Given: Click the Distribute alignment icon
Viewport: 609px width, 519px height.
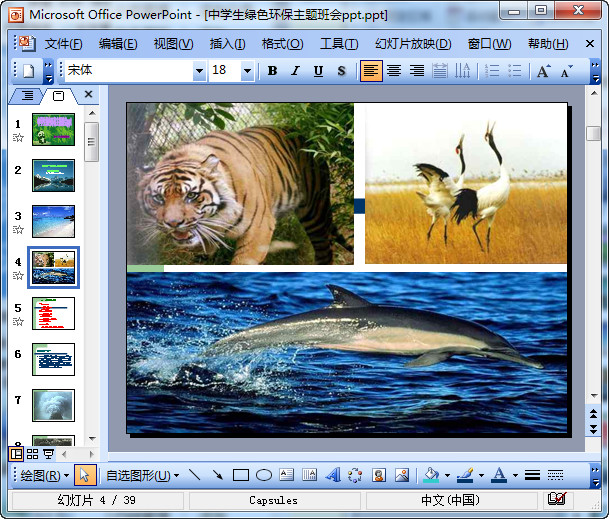Looking at the screenshot, I should [x=440, y=71].
